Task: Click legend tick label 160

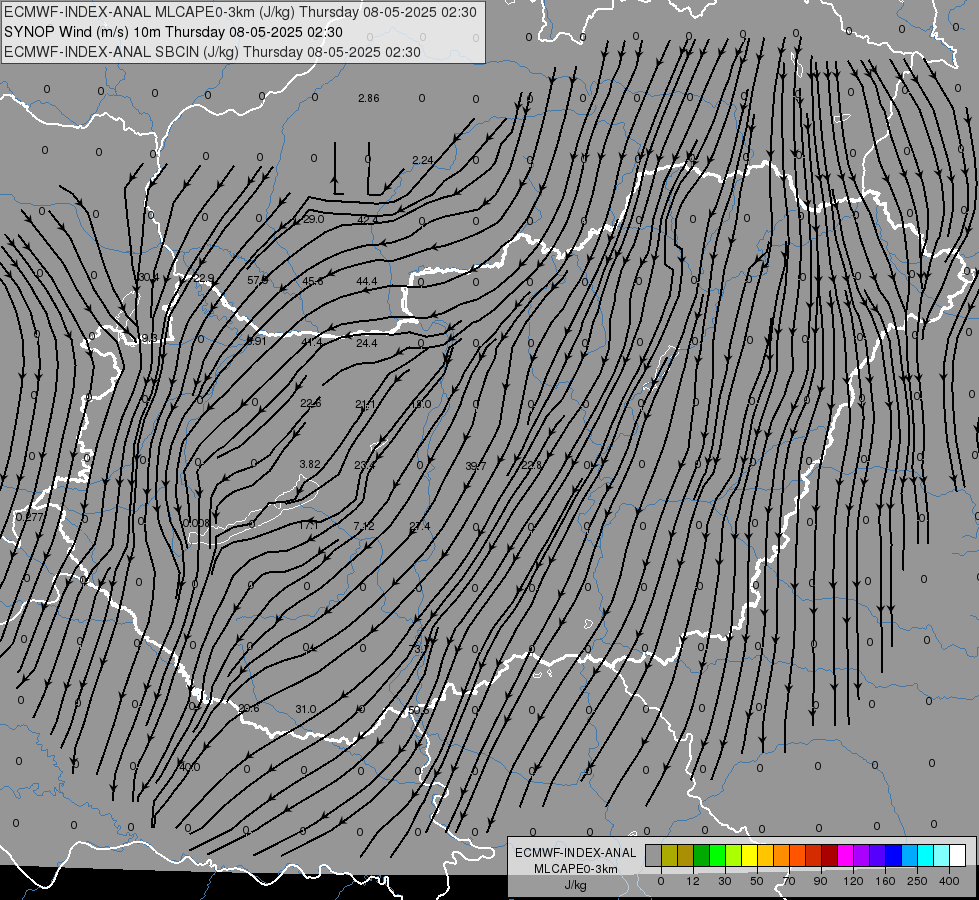Action: click(x=885, y=881)
